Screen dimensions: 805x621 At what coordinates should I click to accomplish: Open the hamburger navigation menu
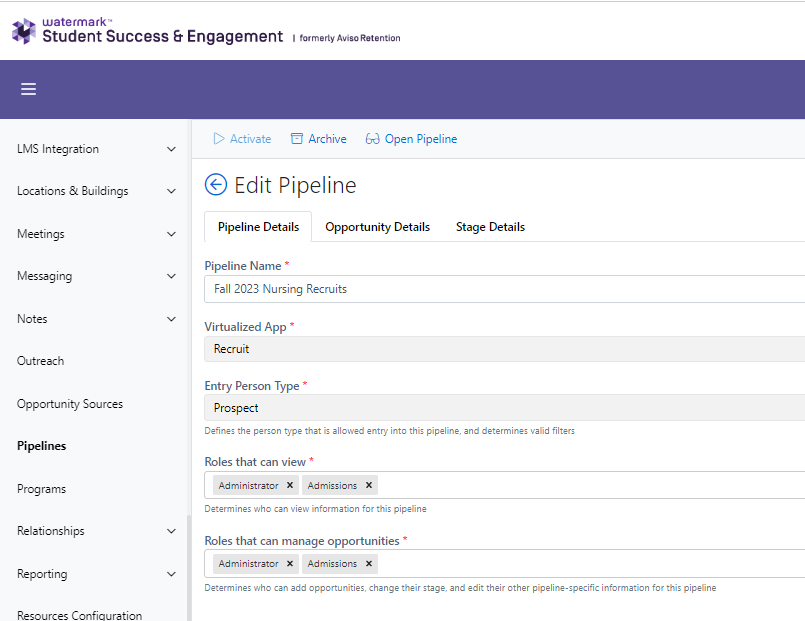point(28,89)
